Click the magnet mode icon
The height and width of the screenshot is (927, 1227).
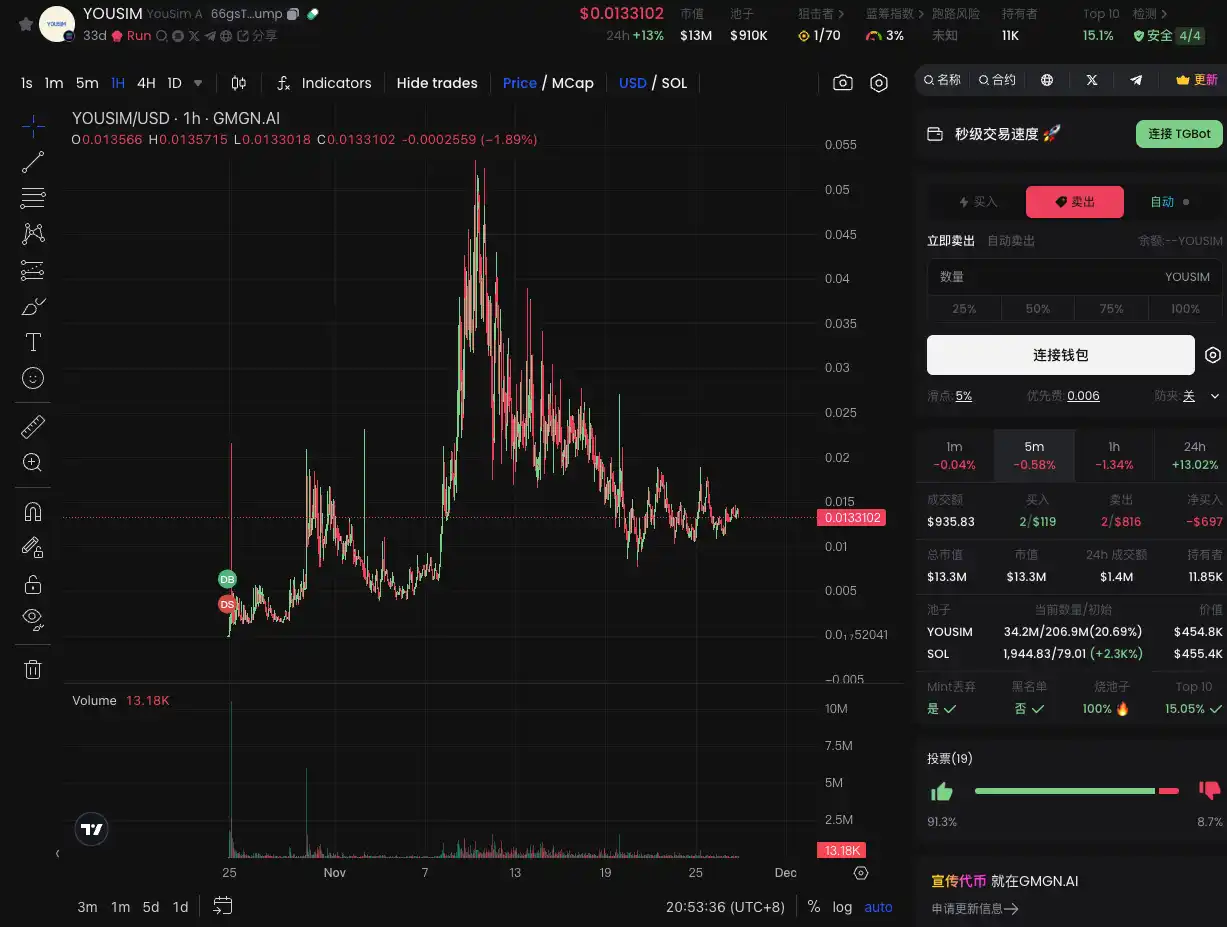[x=33, y=512]
